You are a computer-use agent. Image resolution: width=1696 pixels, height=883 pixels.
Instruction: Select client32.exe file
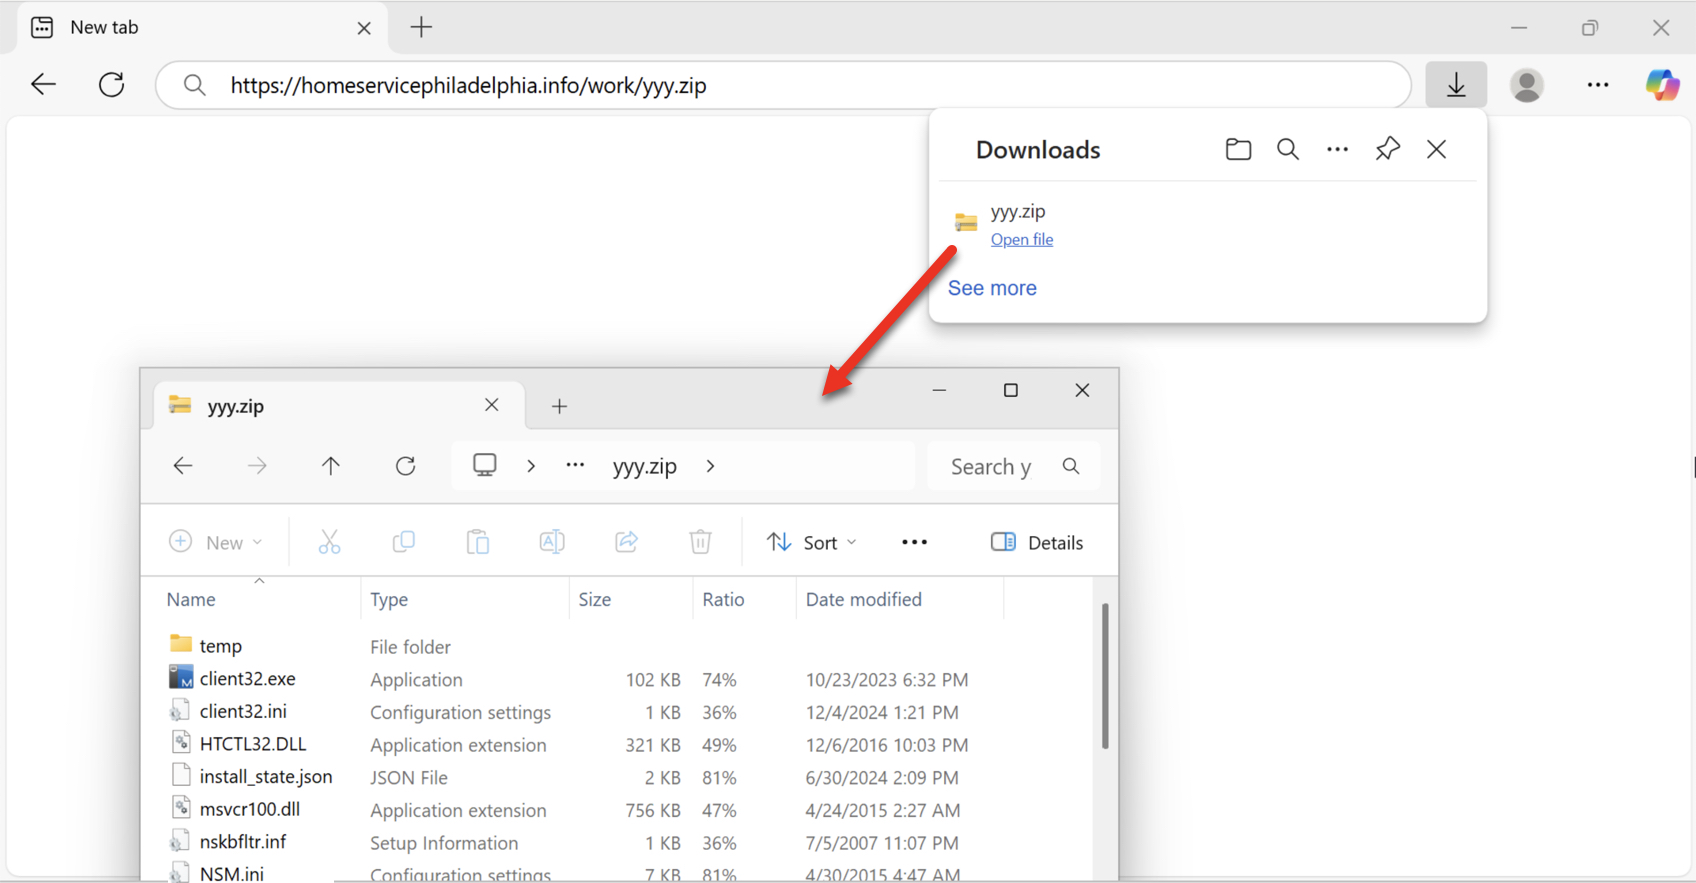(x=247, y=679)
